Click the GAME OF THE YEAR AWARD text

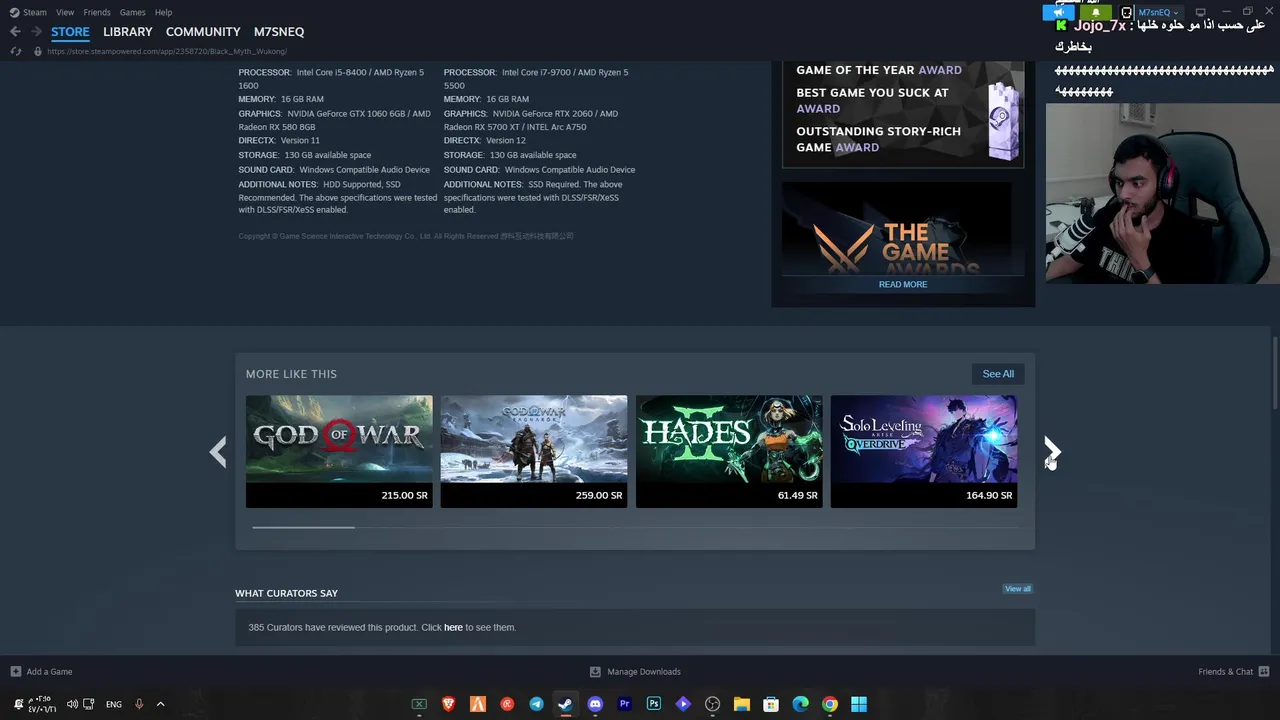tap(879, 70)
